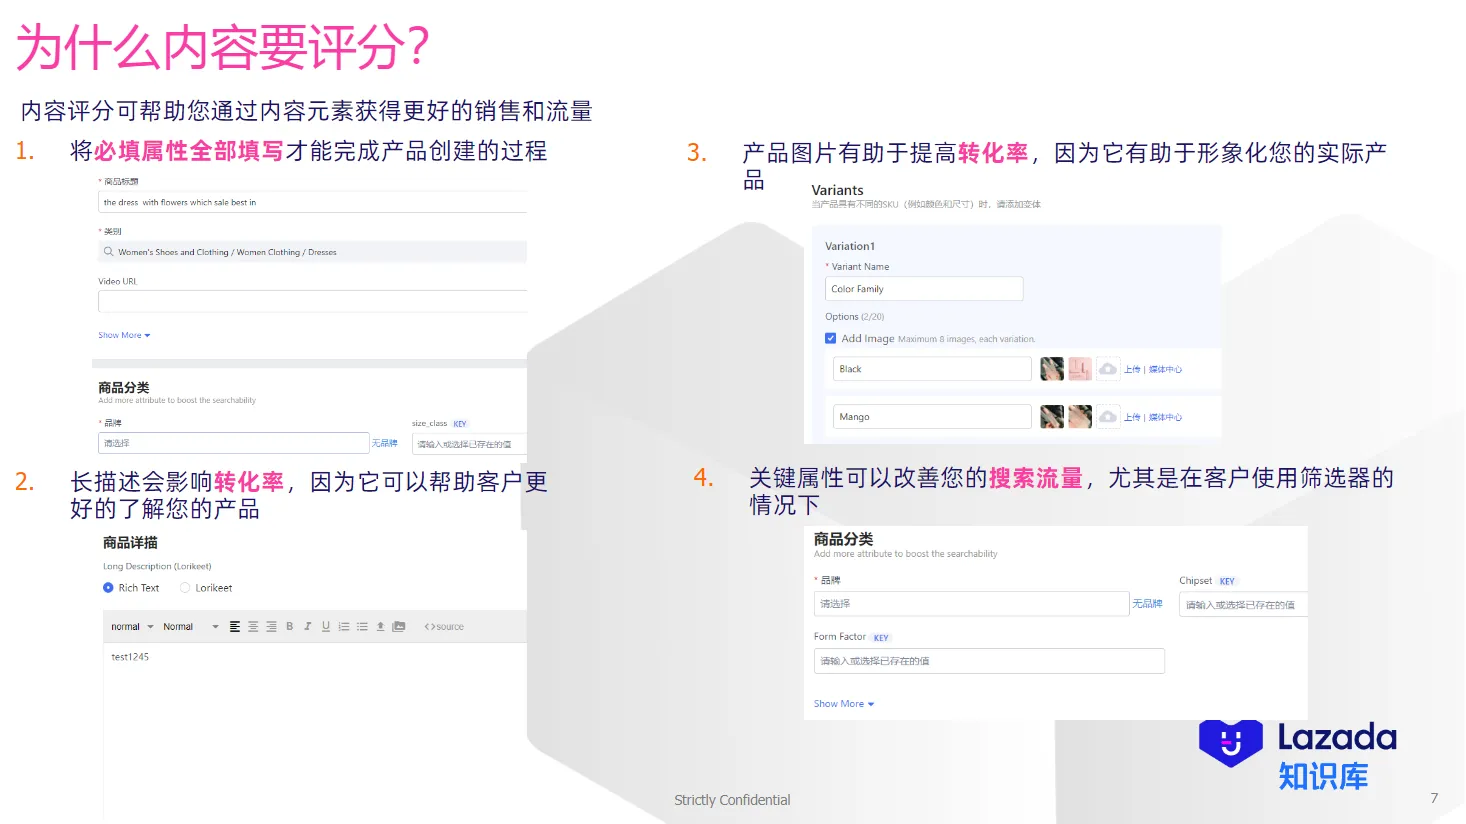Select the Rich Text radio button

pos(110,587)
